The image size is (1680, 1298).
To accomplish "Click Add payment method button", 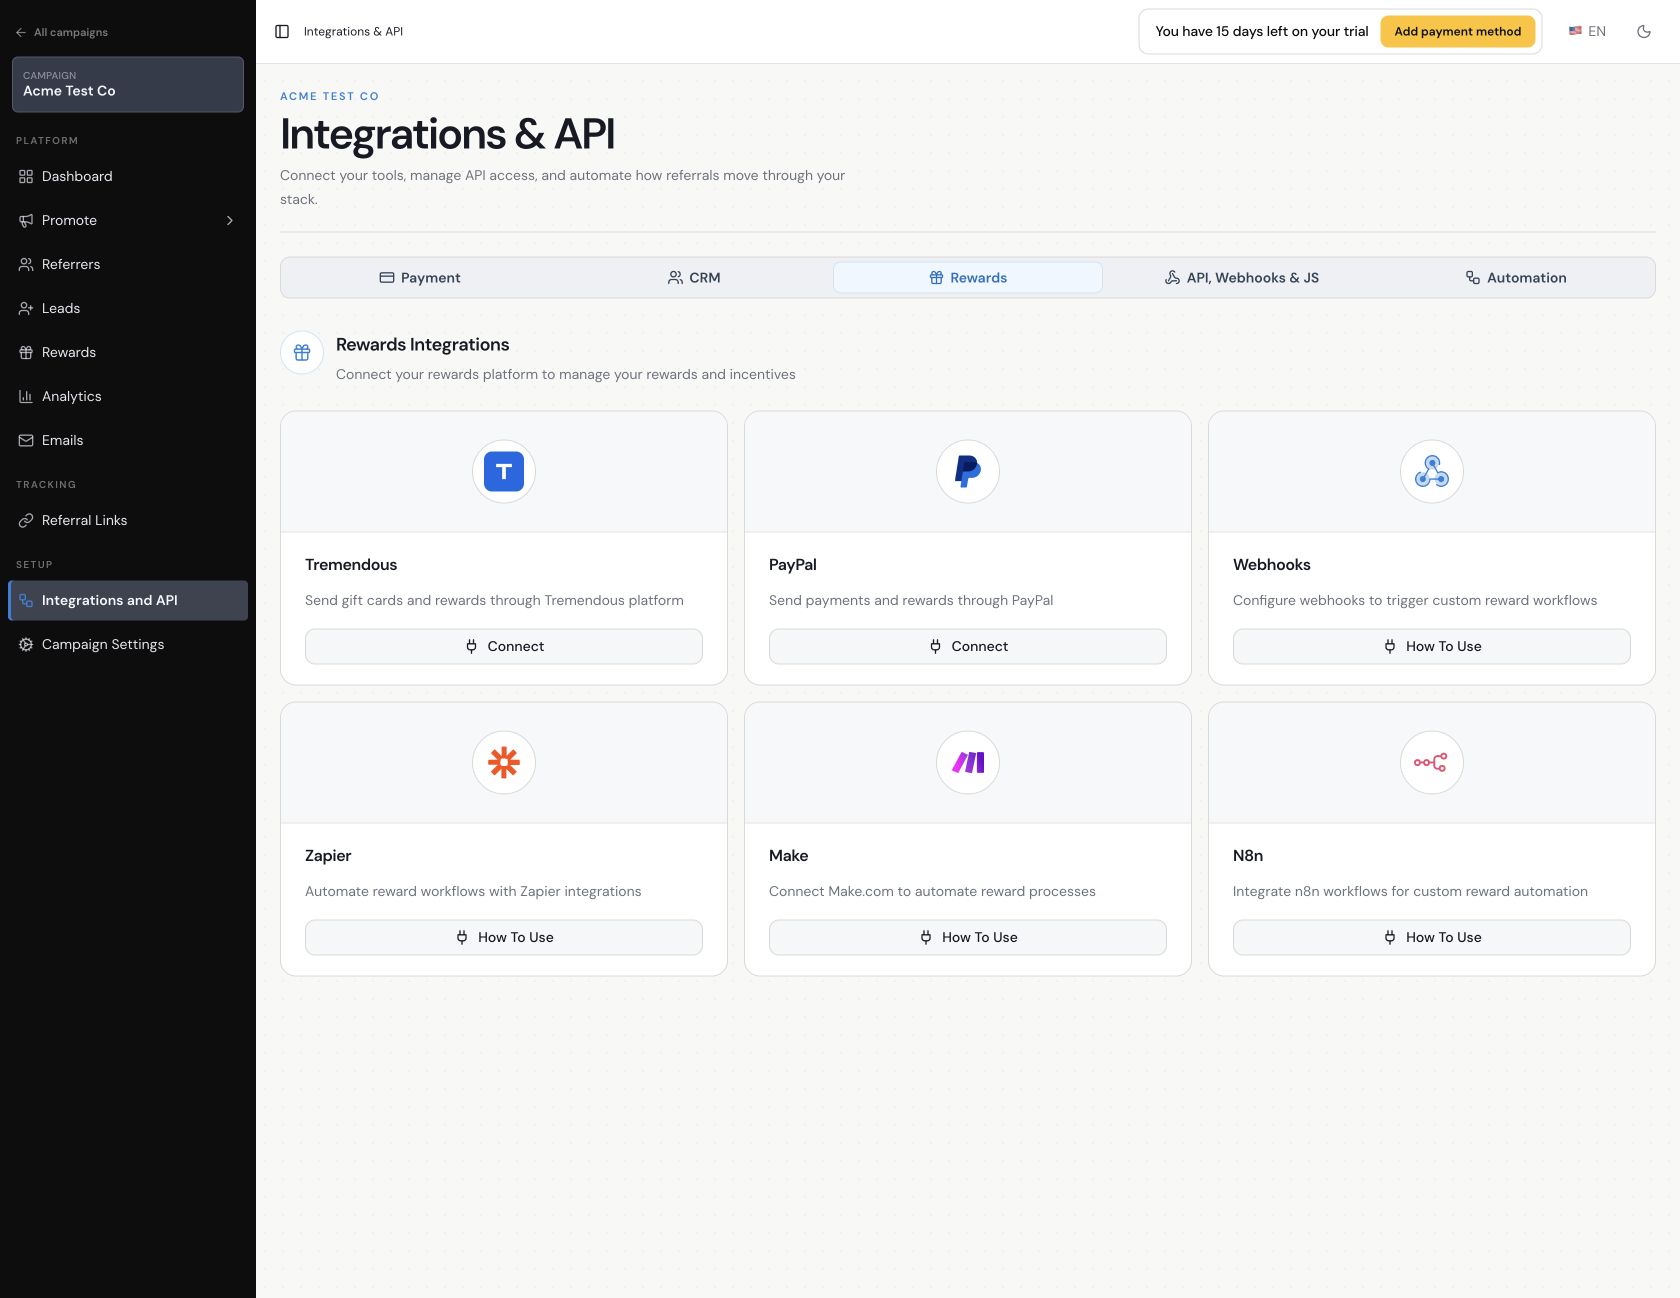I will pos(1457,32).
